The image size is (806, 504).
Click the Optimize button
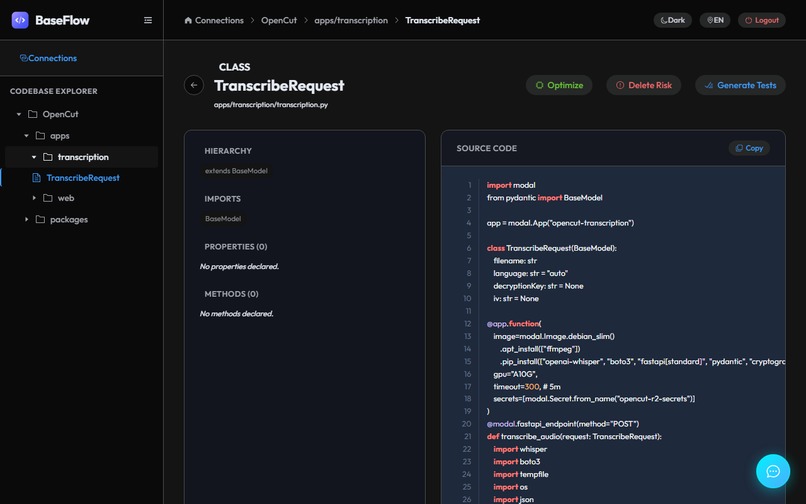[559, 85]
